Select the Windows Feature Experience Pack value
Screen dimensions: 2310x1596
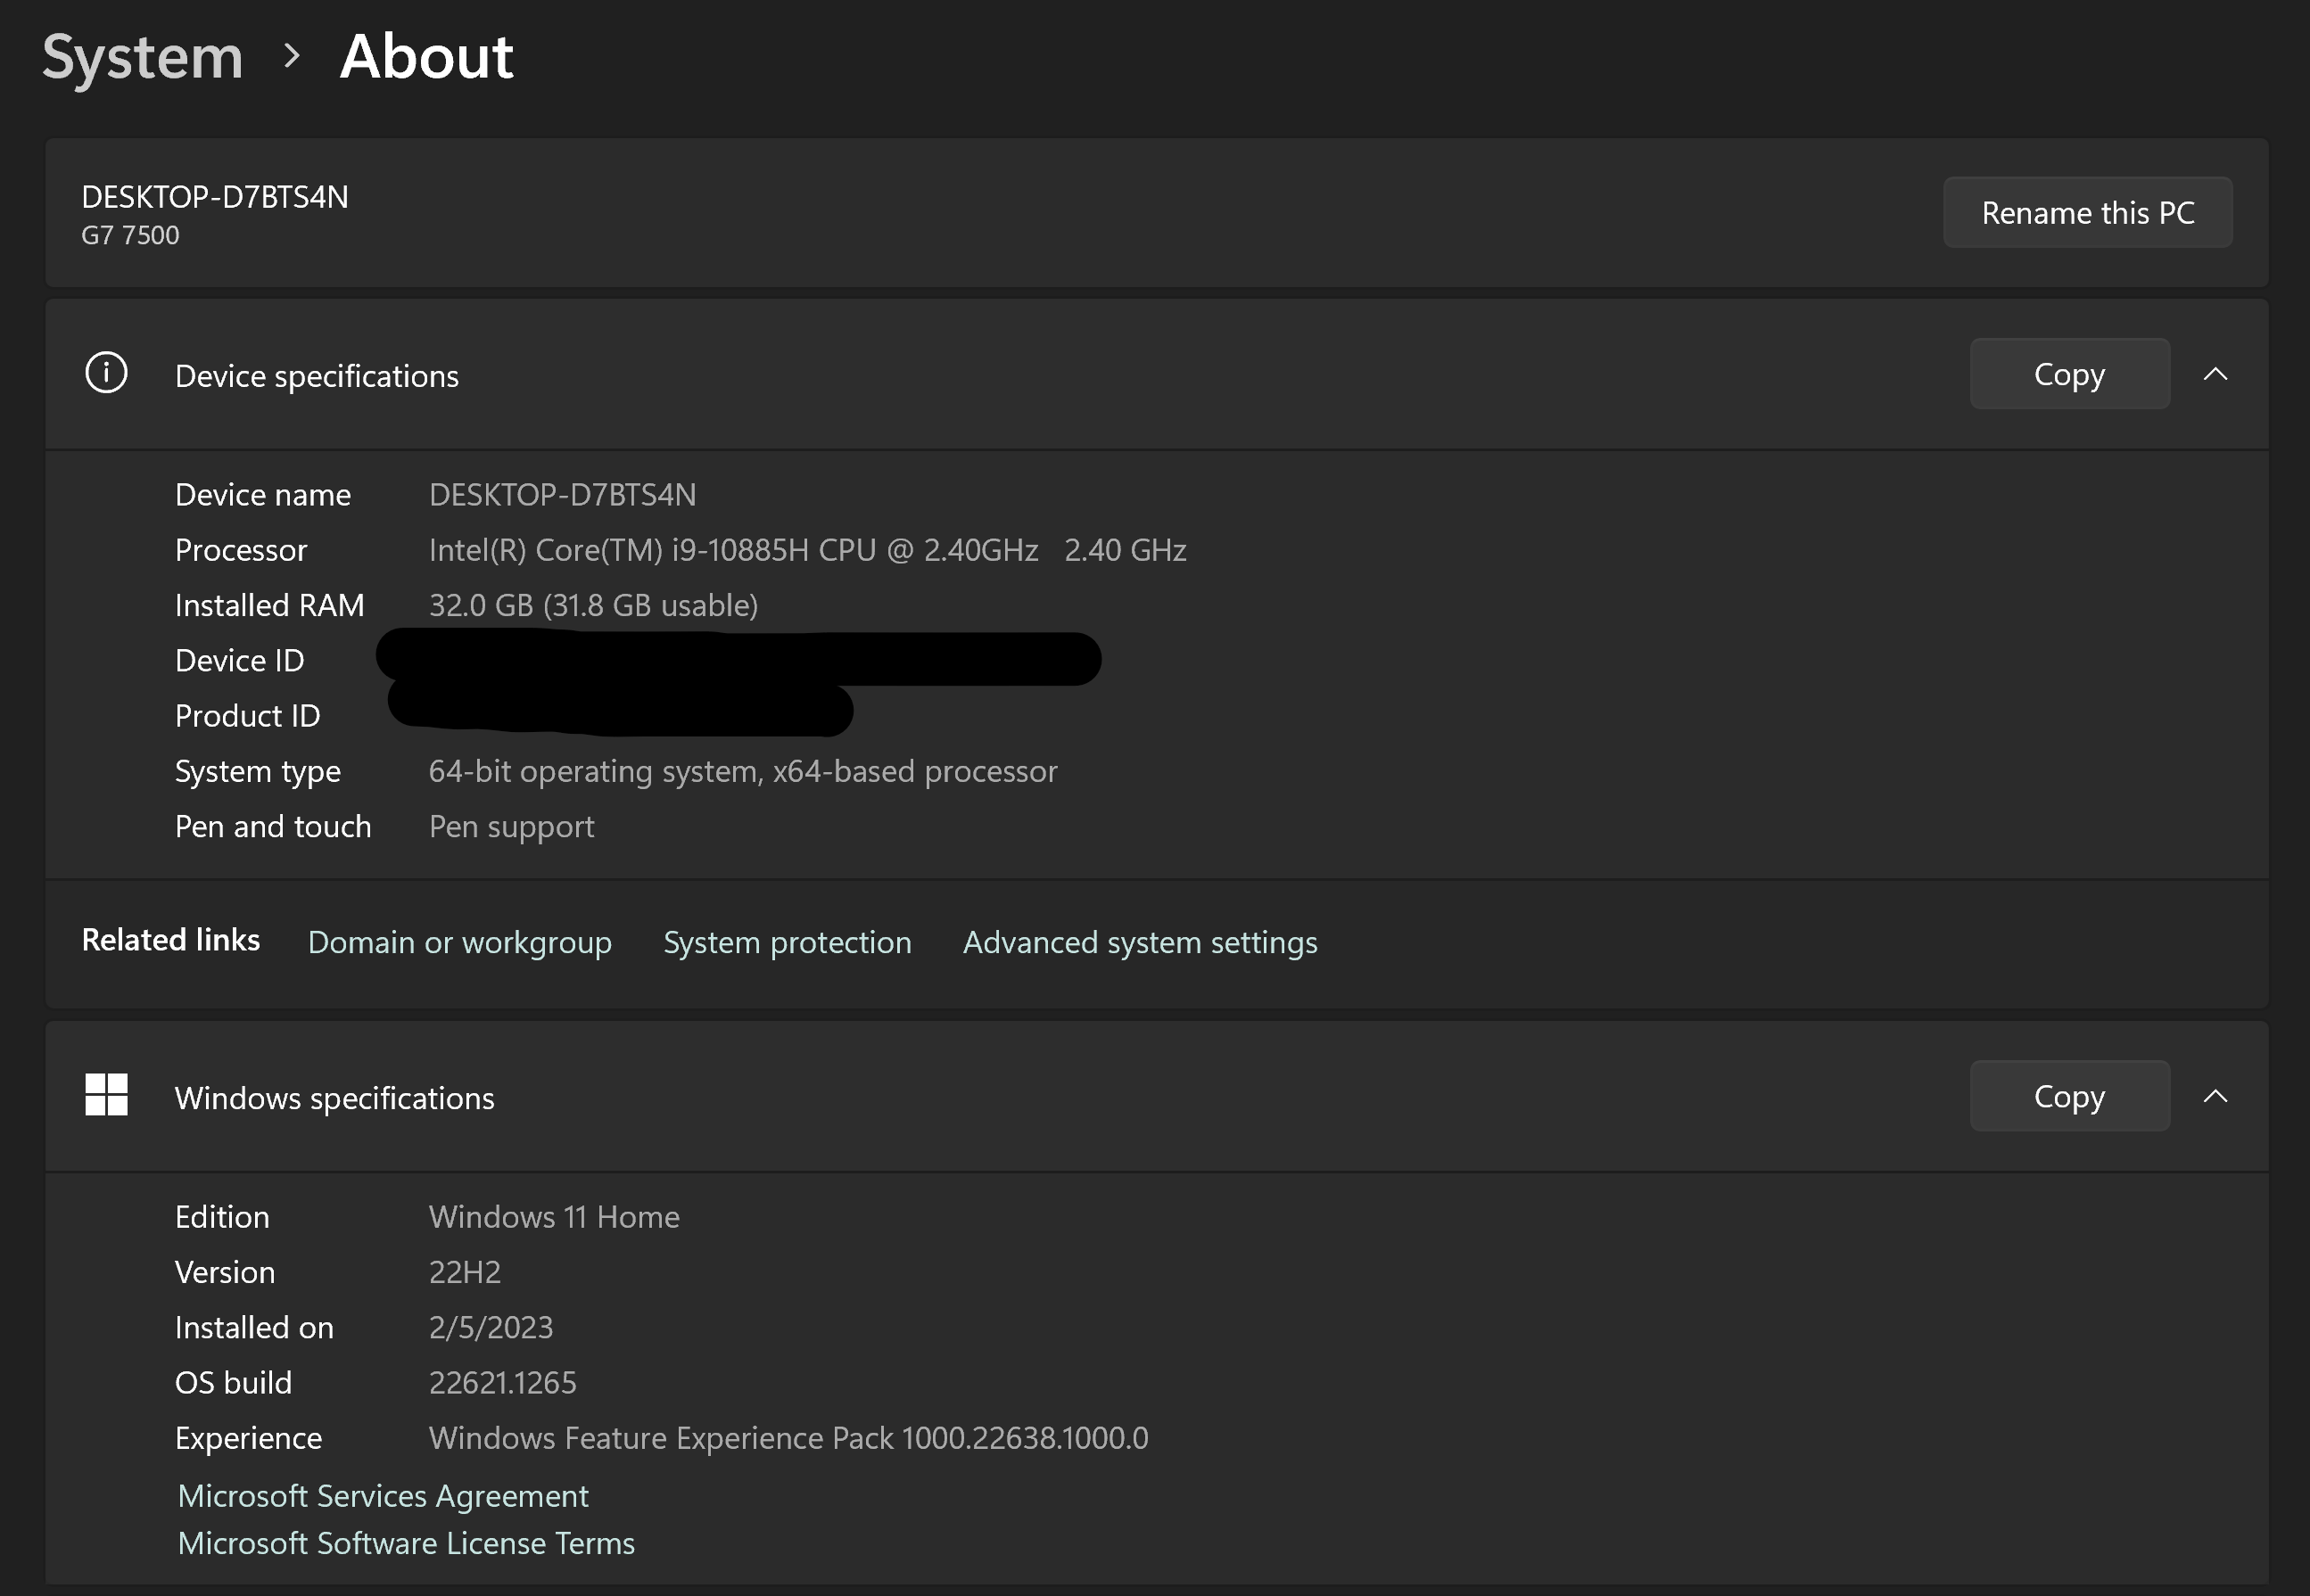pos(789,1438)
